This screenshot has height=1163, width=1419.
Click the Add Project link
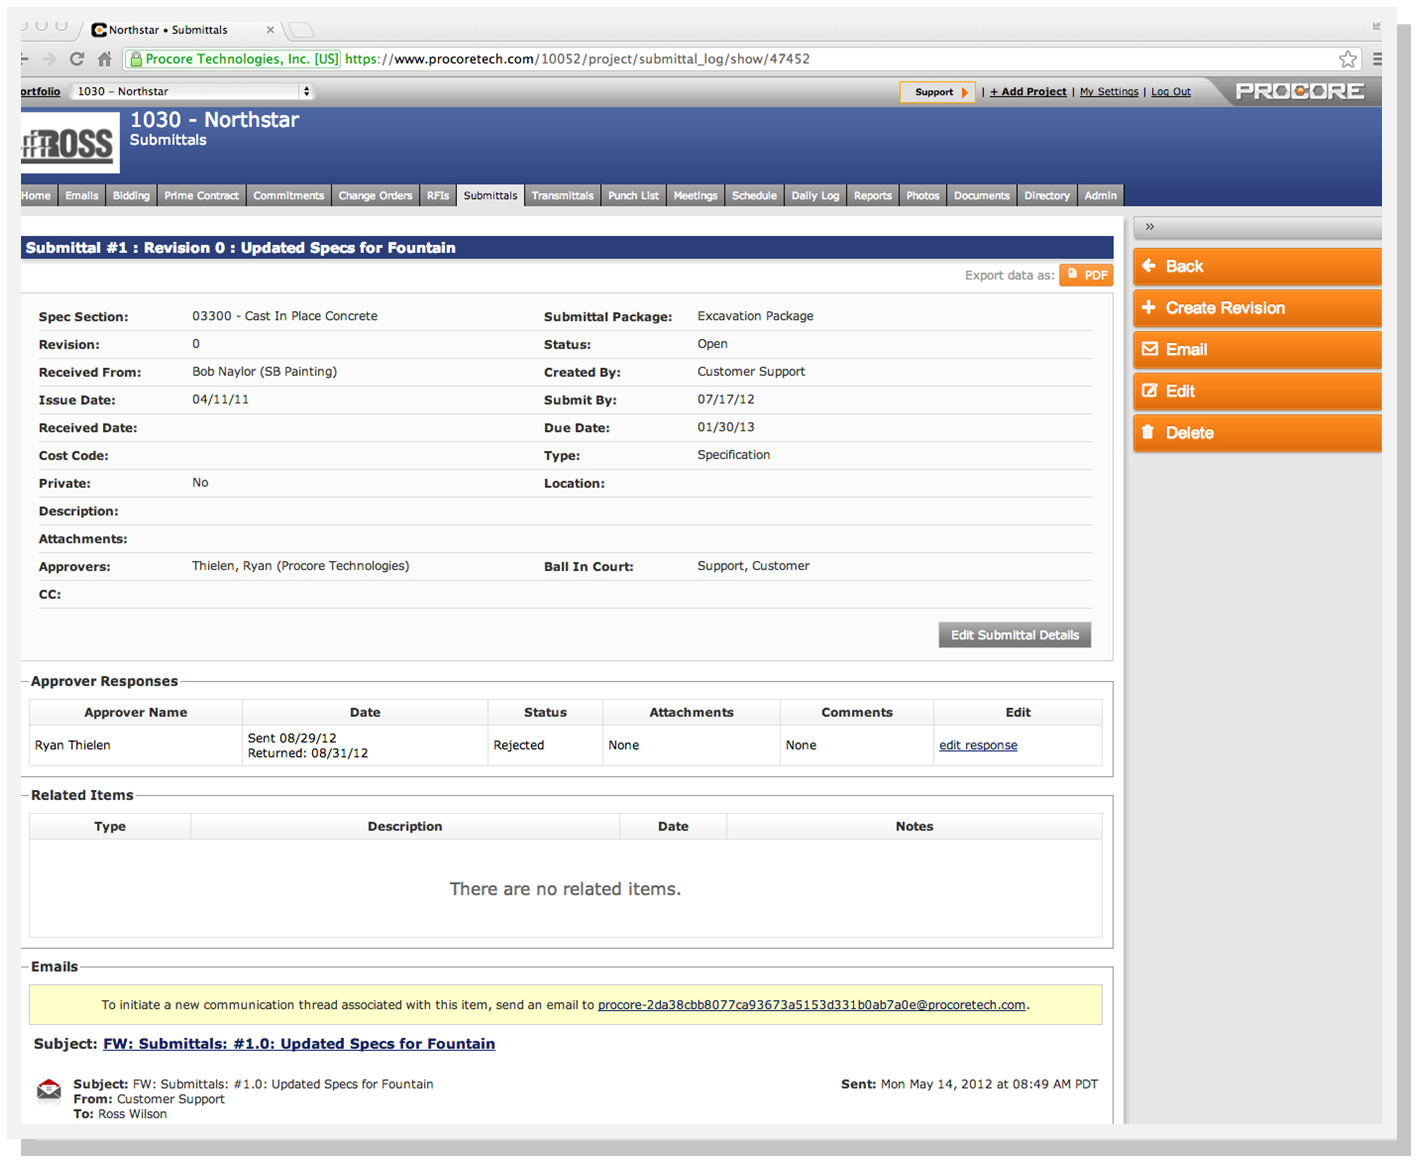coord(1028,92)
